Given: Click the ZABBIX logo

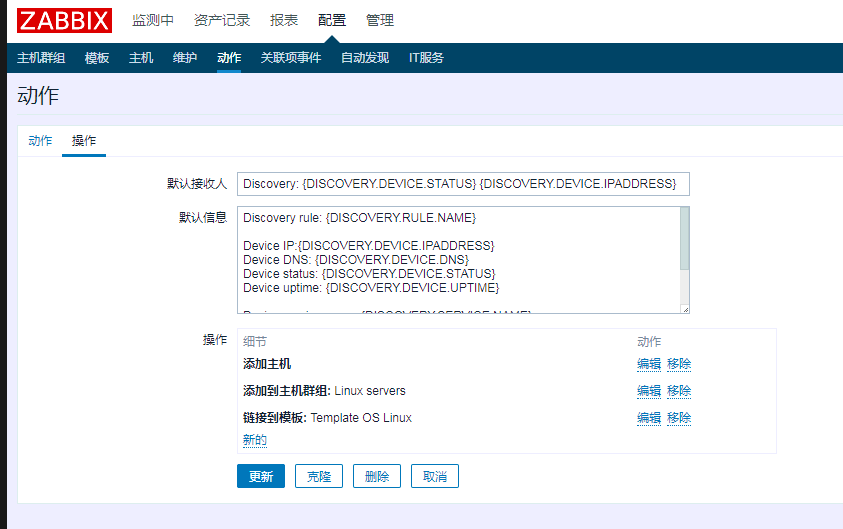Looking at the screenshot, I should (x=65, y=20).
